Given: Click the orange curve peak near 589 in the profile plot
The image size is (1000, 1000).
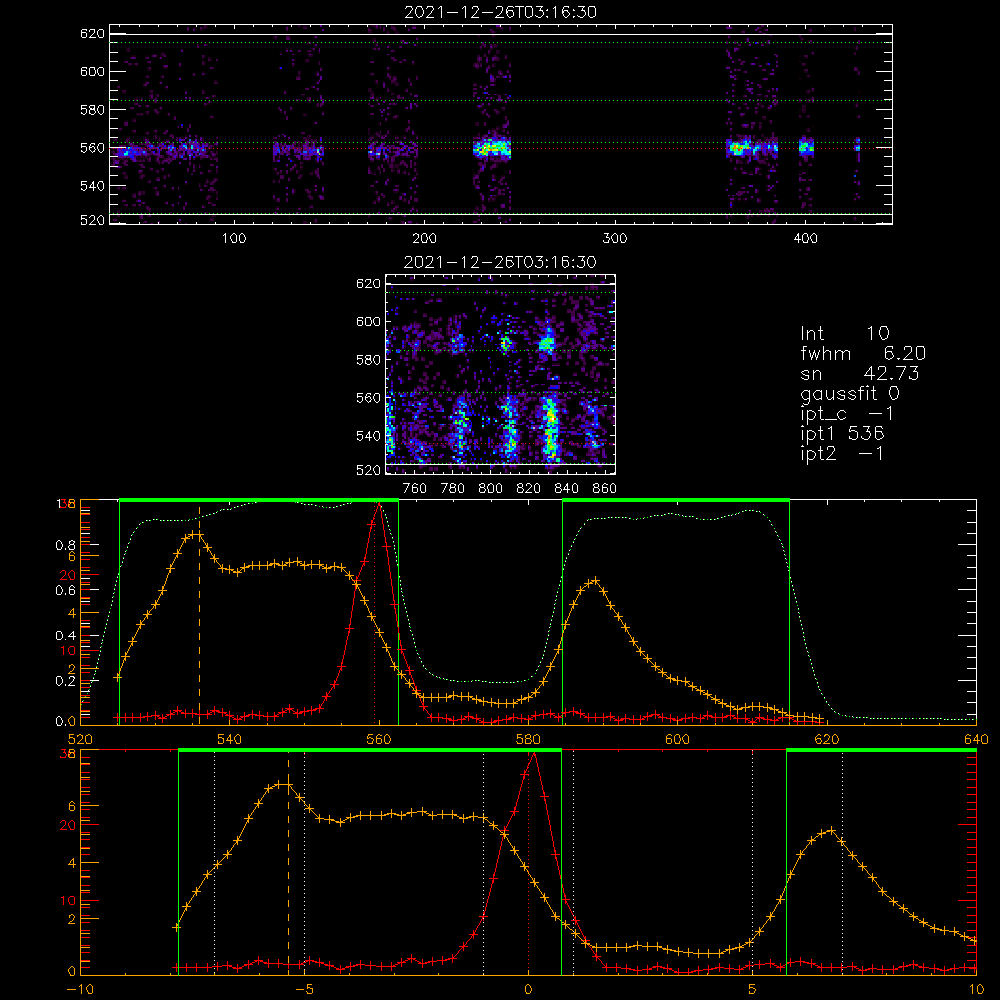Looking at the screenshot, I should (595, 580).
